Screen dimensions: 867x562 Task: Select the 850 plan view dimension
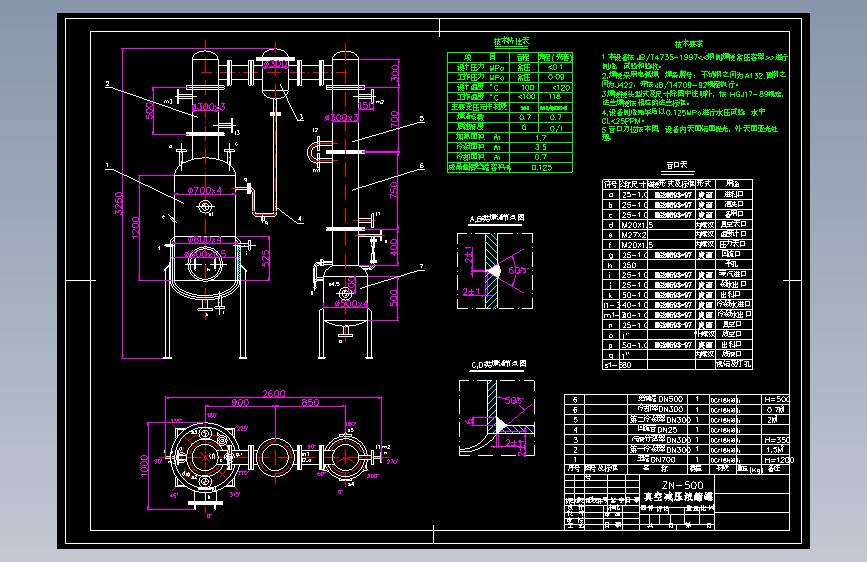pyautogui.click(x=310, y=402)
